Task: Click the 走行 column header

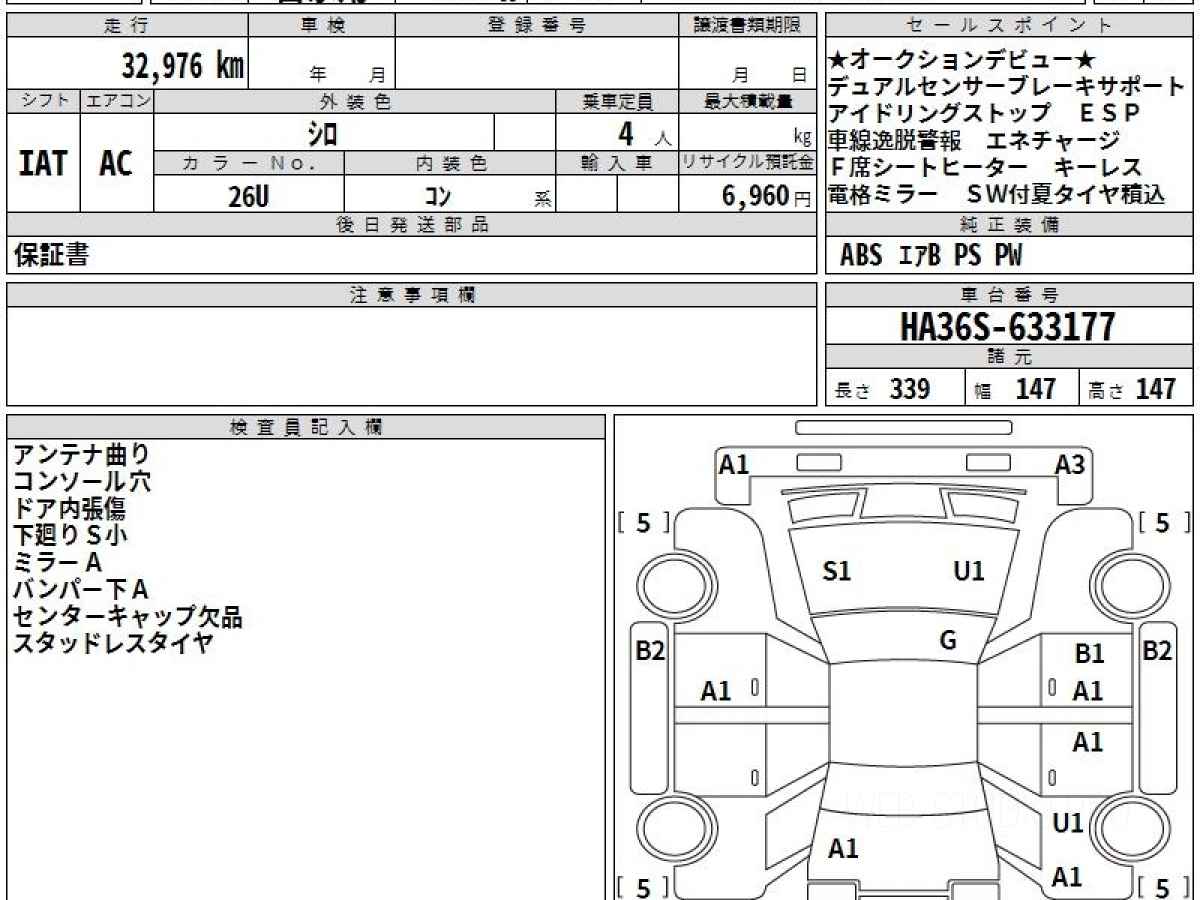Action: coord(127,26)
